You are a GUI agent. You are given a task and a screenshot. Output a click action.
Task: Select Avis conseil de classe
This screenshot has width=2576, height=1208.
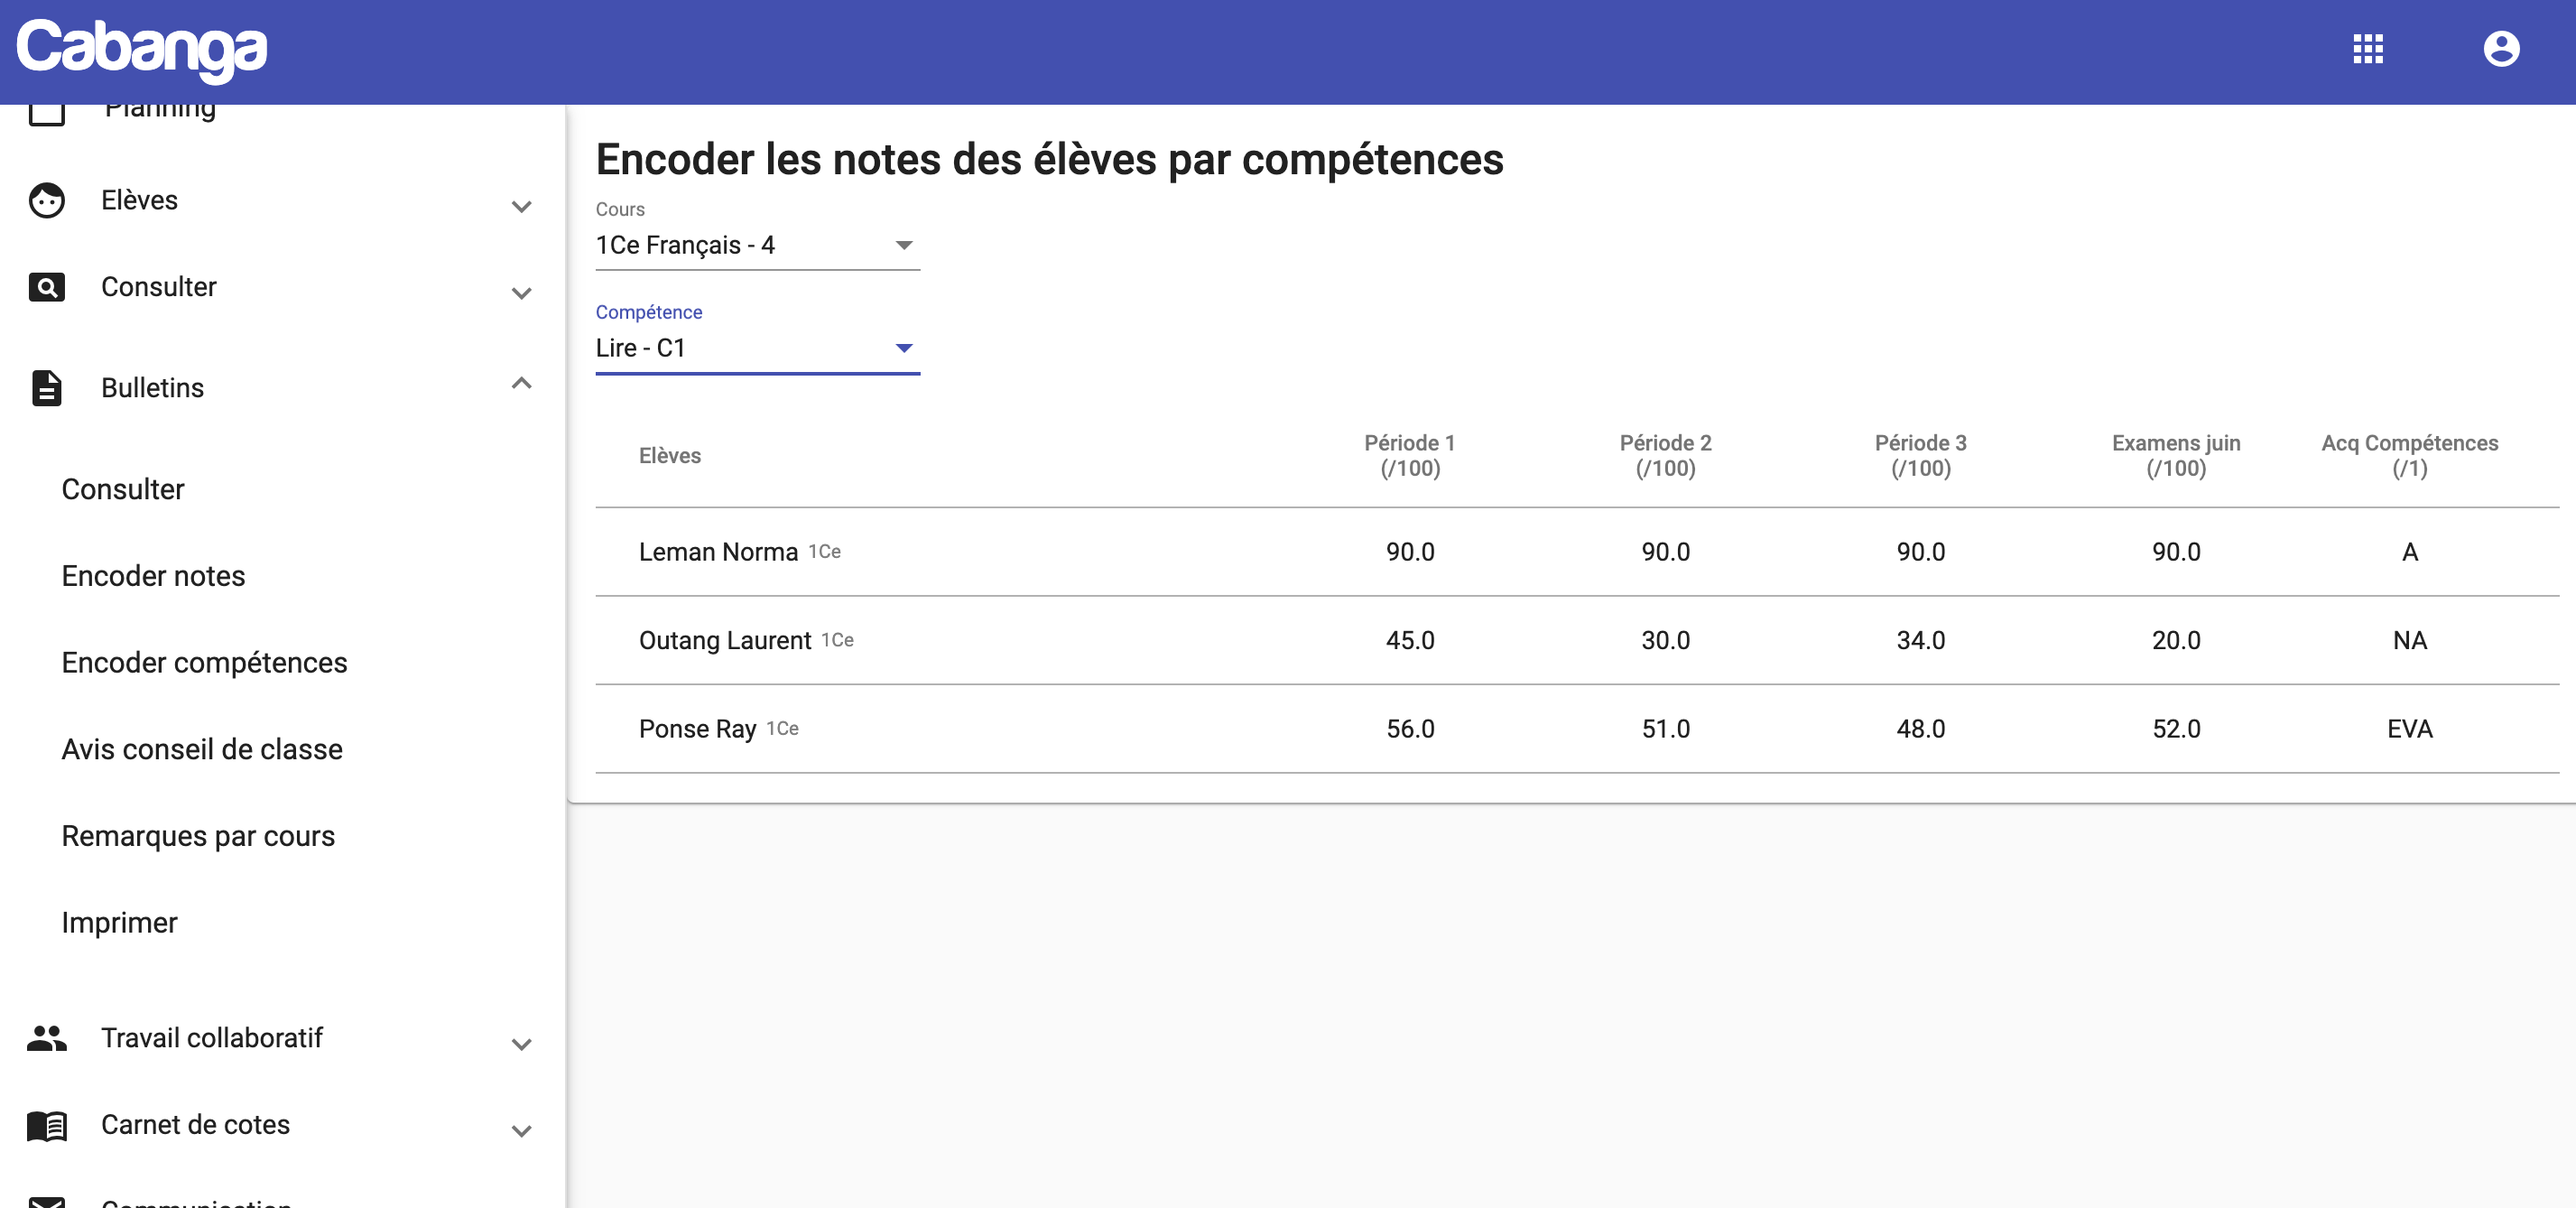[202, 750]
